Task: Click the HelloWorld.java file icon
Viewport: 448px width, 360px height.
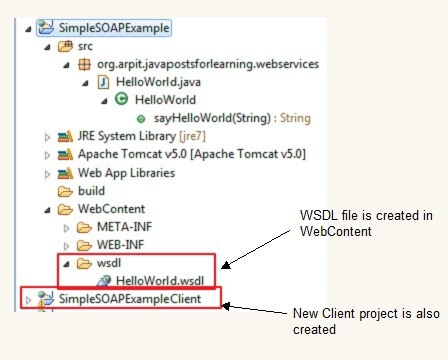Action: click(x=103, y=82)
